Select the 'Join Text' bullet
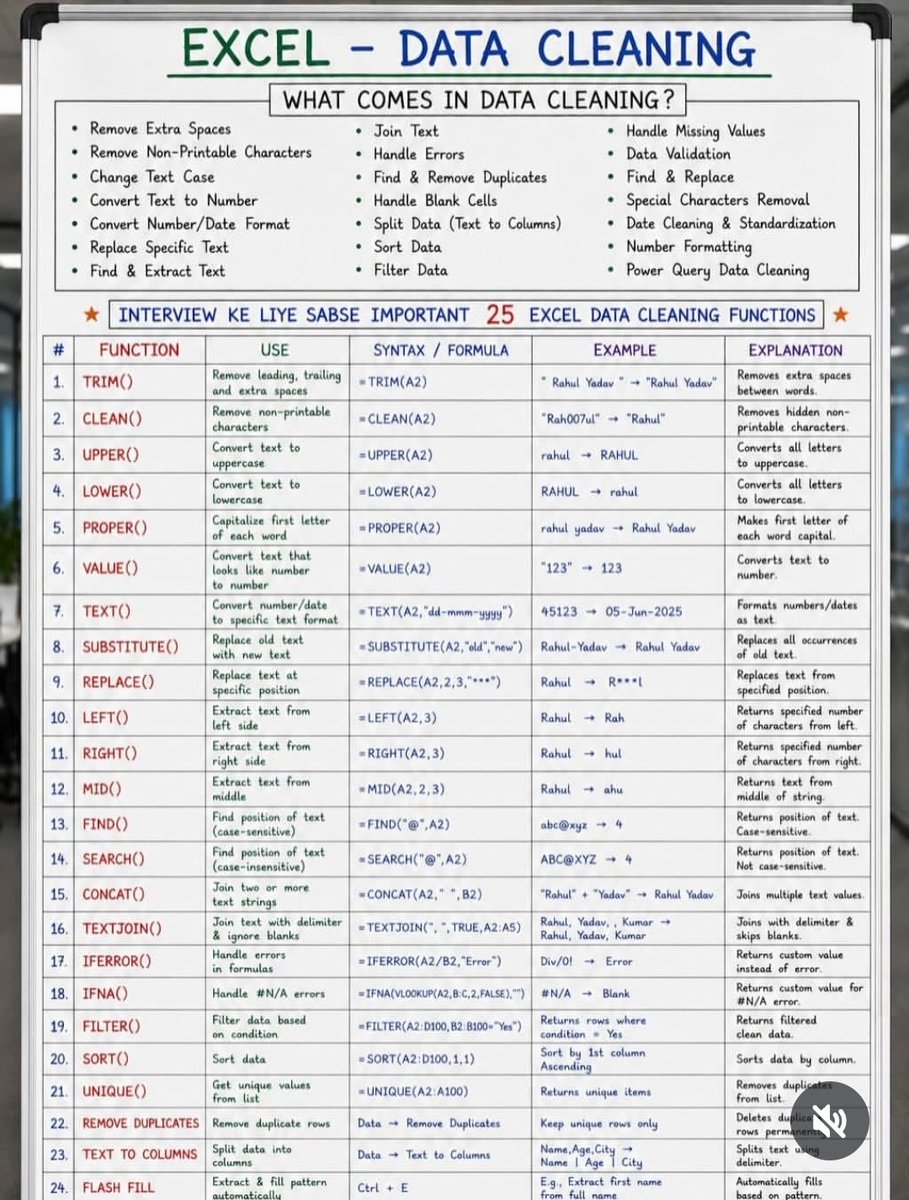The height and width of the screenshot is (1200, 909). click(x=406, y=131)
